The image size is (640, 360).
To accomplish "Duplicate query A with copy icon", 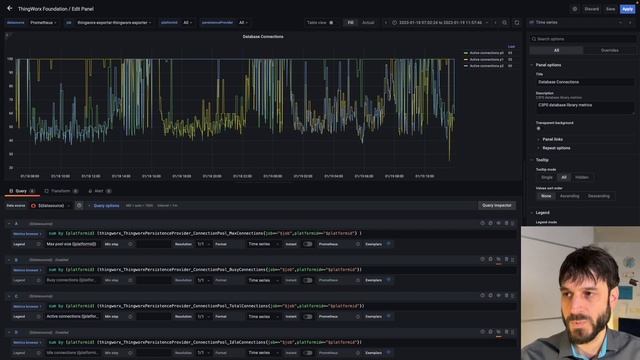I will point(490,223).
